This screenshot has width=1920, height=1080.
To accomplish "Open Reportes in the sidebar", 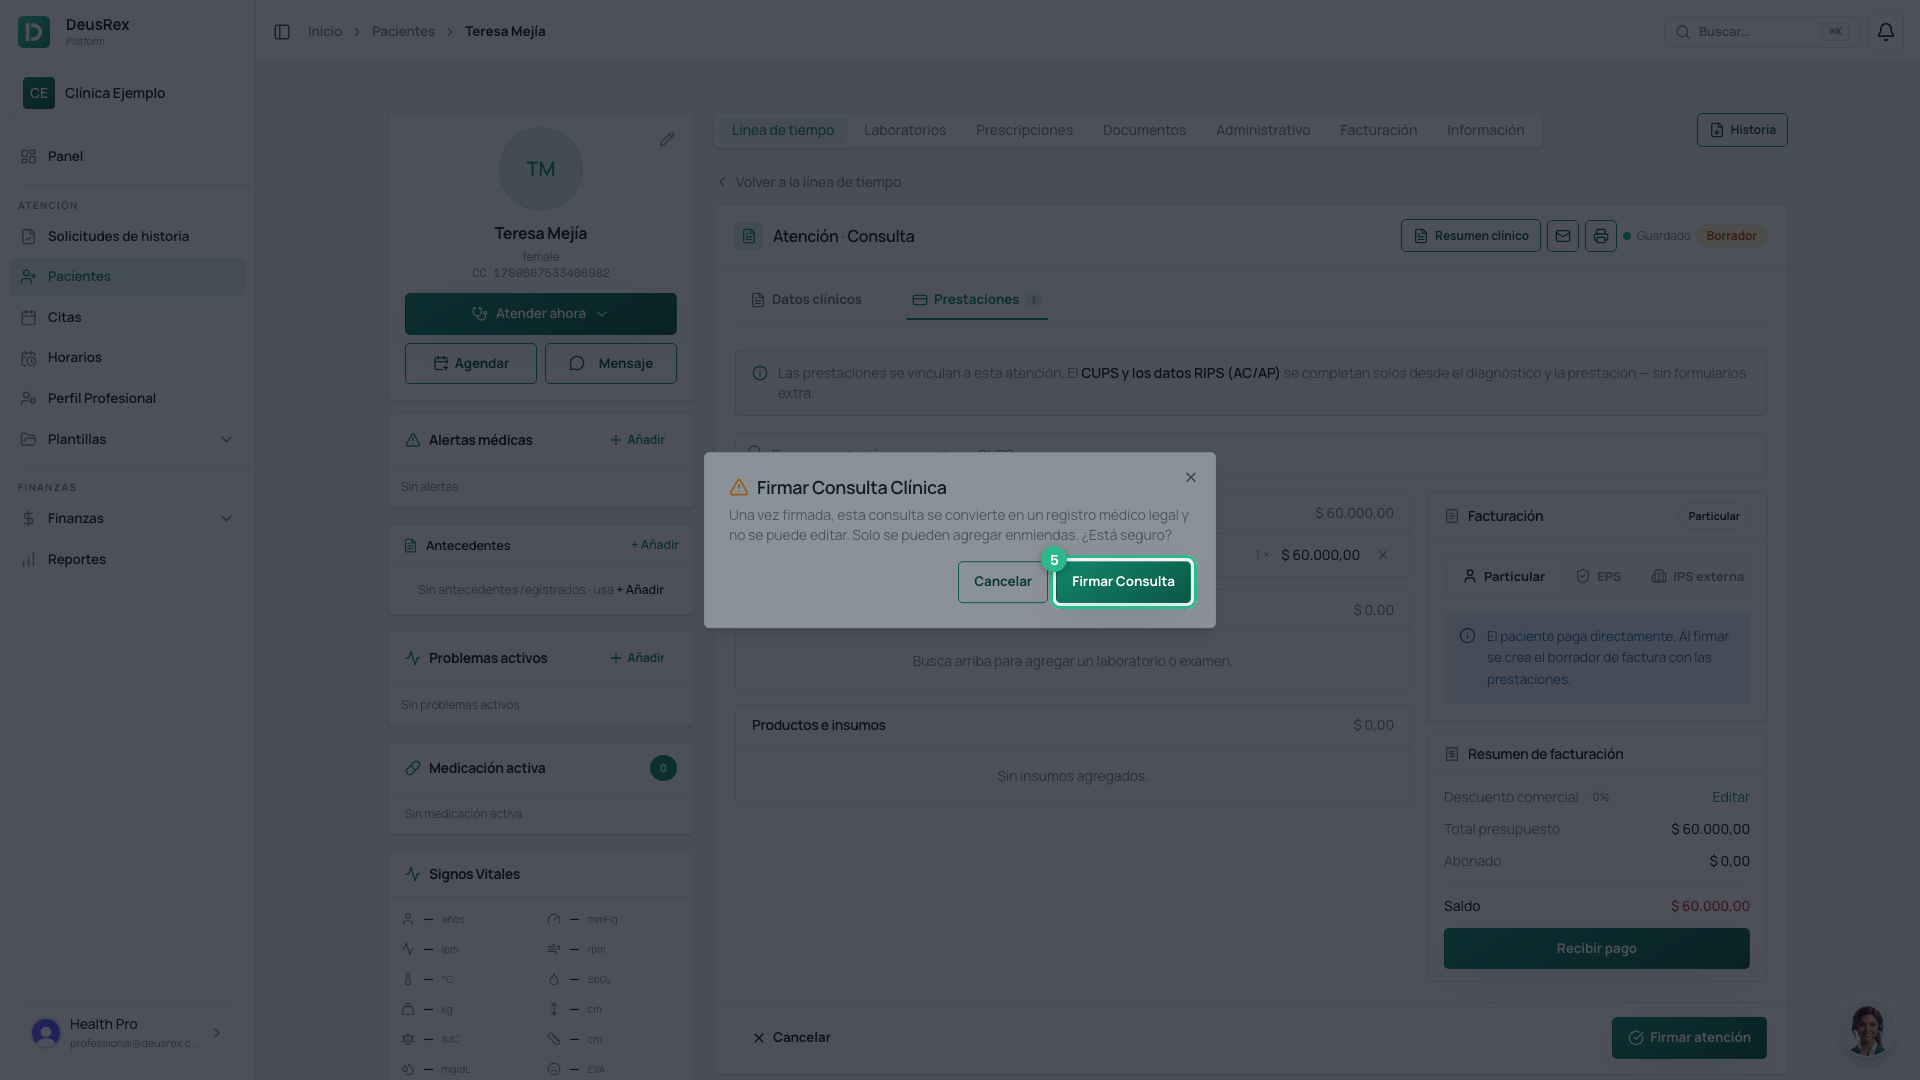I will pyautogui.click(x=127, y=559).
